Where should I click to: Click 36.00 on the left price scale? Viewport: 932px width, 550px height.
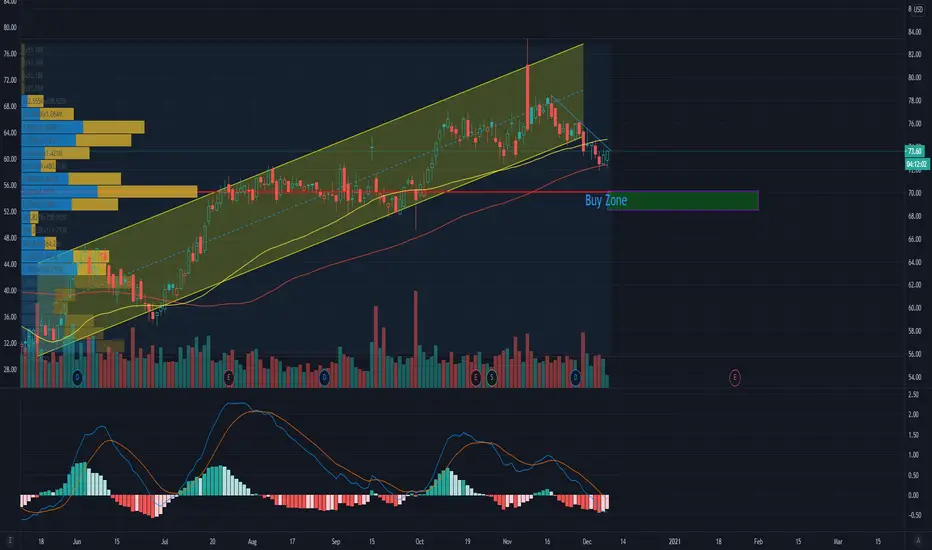(x=10, y=317)
